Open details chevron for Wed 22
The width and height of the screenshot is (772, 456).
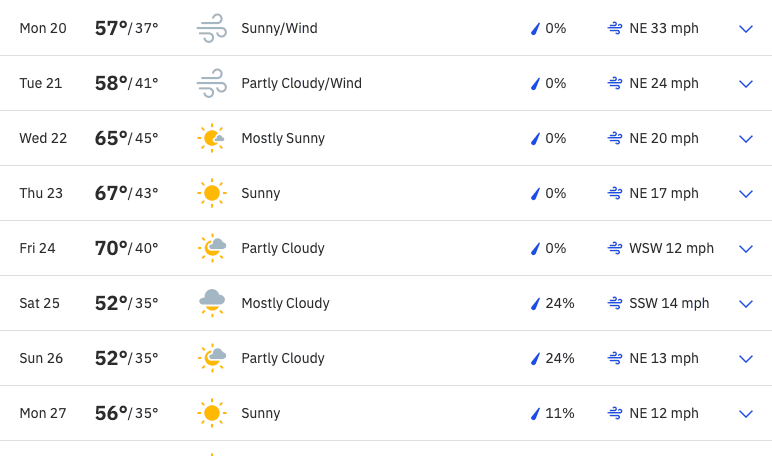746,139
